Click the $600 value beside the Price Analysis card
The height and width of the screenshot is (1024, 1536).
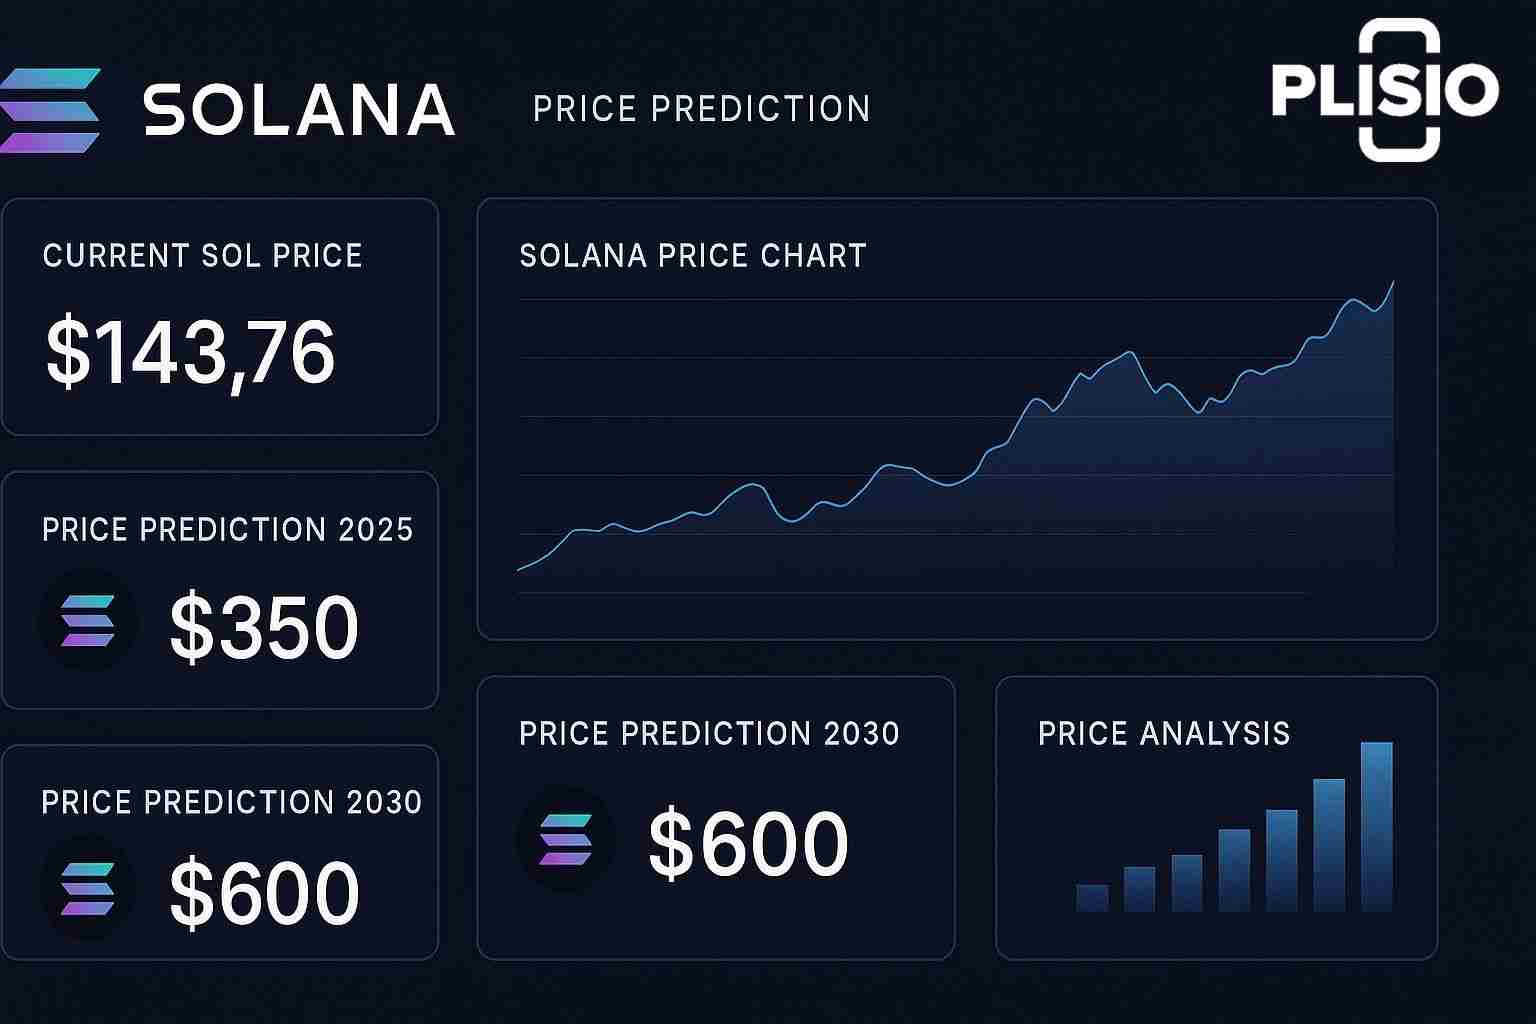[x=748, y=843]
